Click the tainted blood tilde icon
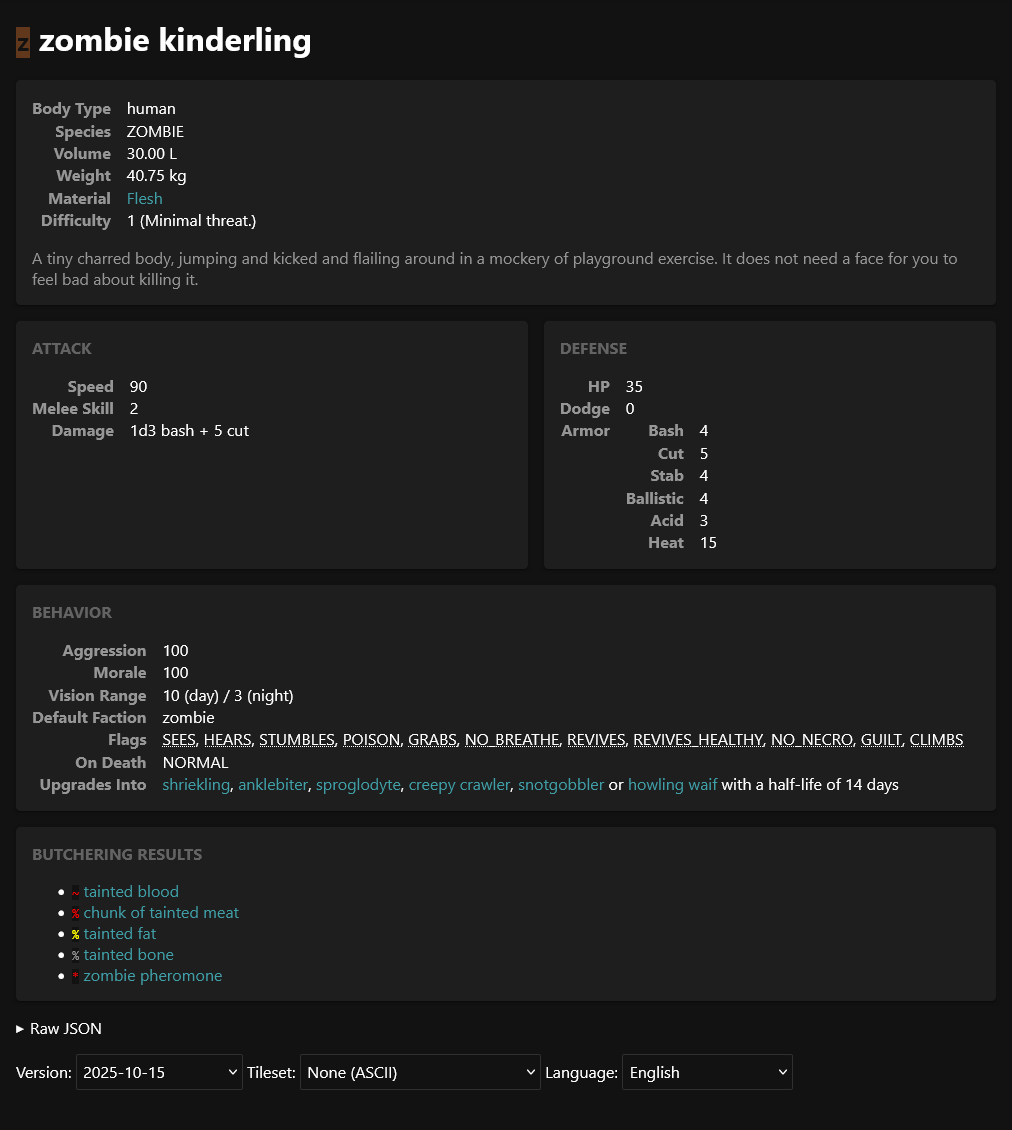This screenshot has width=1012, height=1130. (x=76, y=893)
